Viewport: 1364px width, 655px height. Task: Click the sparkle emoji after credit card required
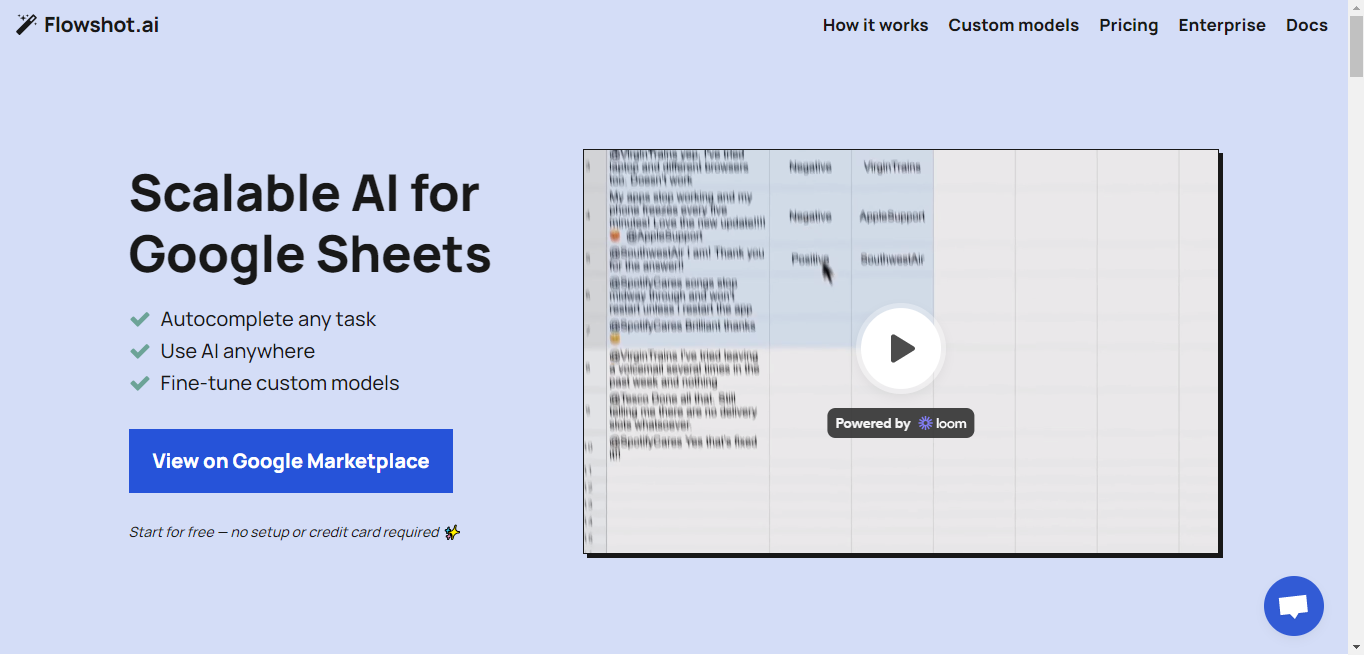(452, 532)
